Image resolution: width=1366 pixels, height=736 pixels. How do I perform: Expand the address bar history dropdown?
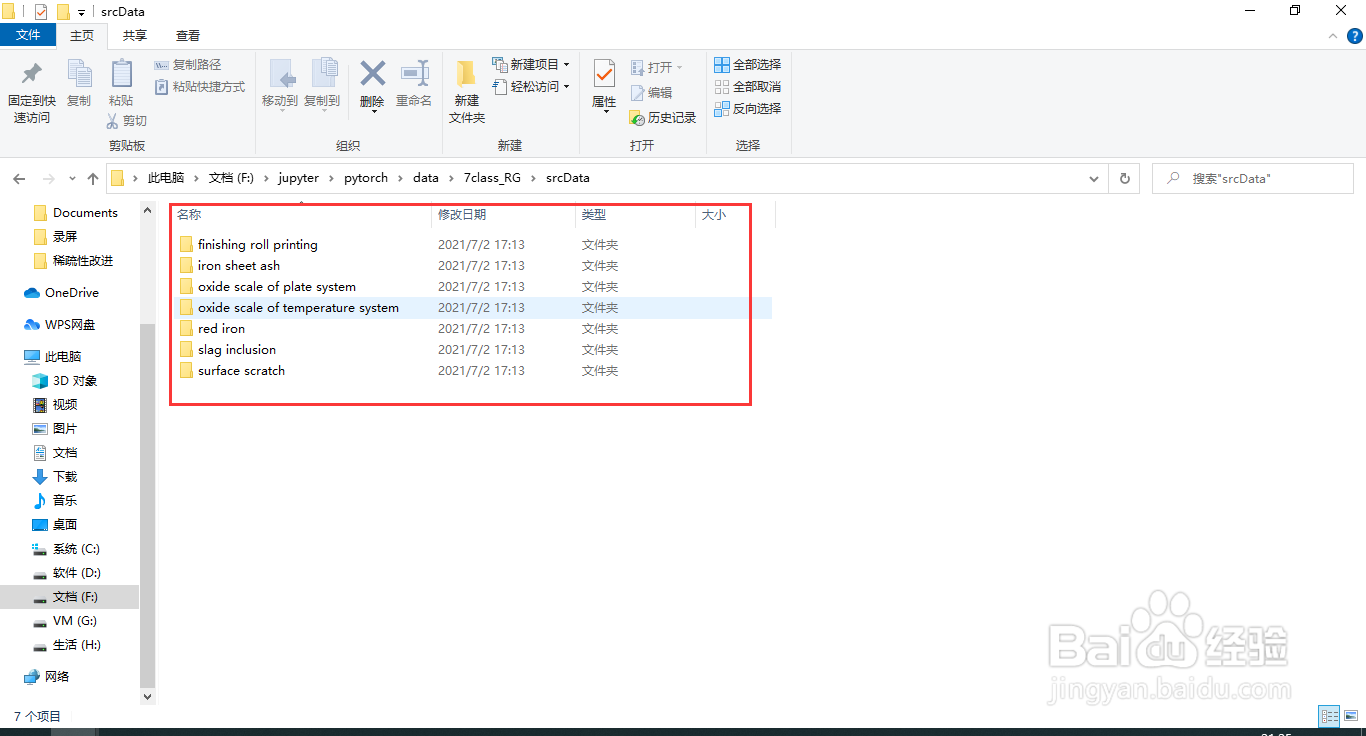[1093, 178]
